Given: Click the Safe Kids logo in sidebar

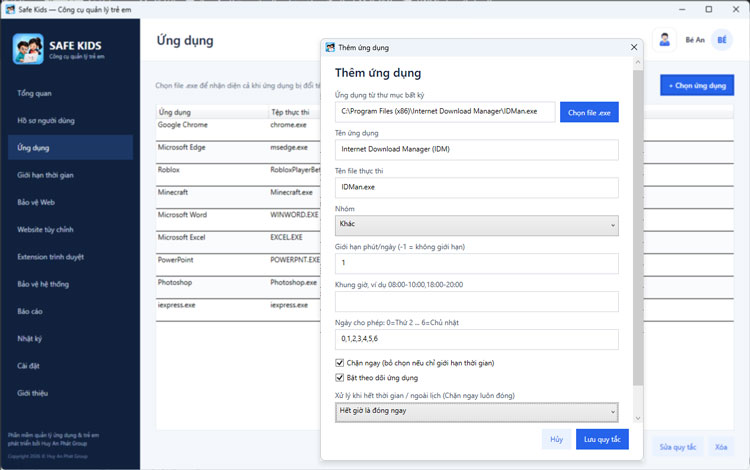Looking at the screenshot, I should pos(28,49).
